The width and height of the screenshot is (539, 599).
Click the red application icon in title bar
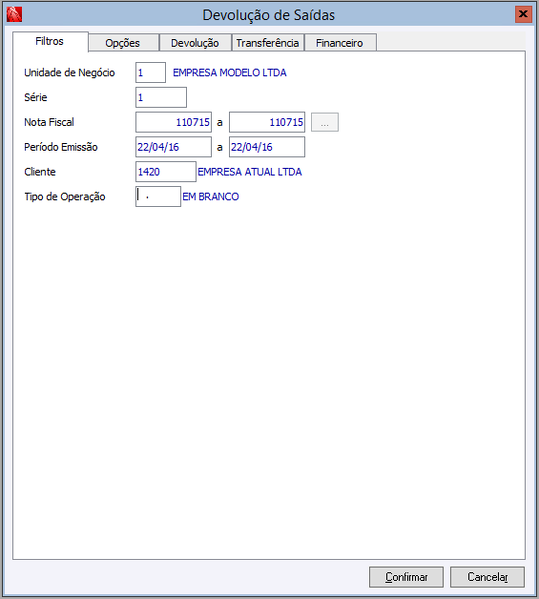pos(14,15)
